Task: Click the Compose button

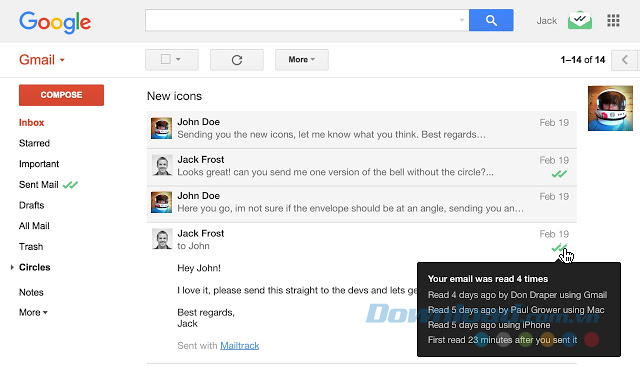Action: [61, 95]
